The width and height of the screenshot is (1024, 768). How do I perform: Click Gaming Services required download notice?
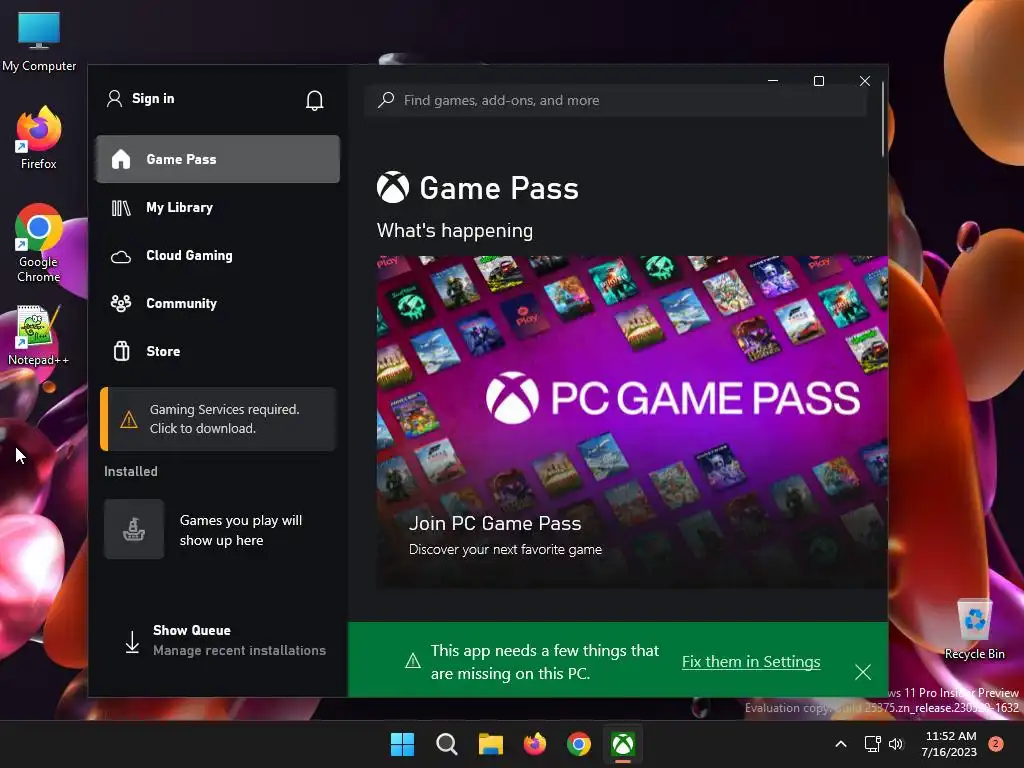tap(218, 419)
